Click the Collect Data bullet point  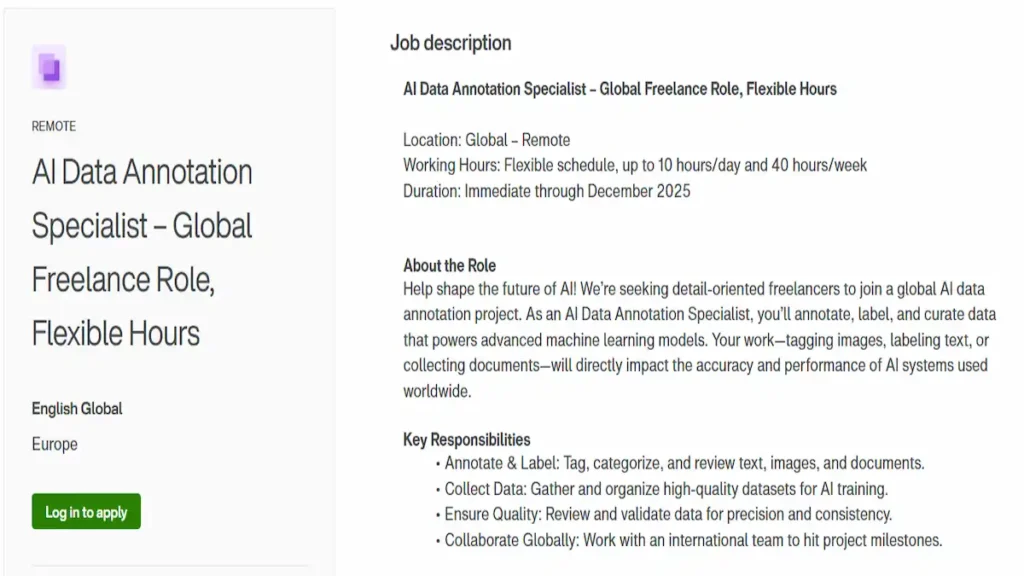(x=666, y=489)
